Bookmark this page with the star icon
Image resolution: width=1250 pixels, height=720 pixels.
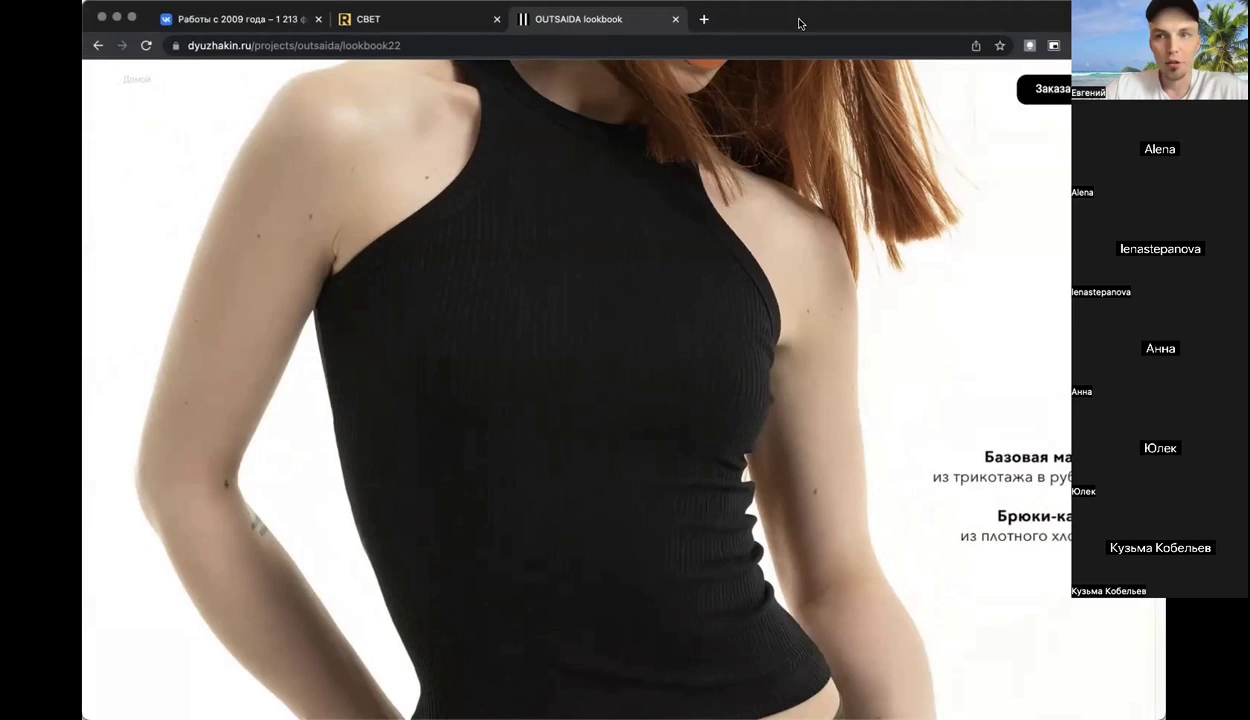(999, 46)
